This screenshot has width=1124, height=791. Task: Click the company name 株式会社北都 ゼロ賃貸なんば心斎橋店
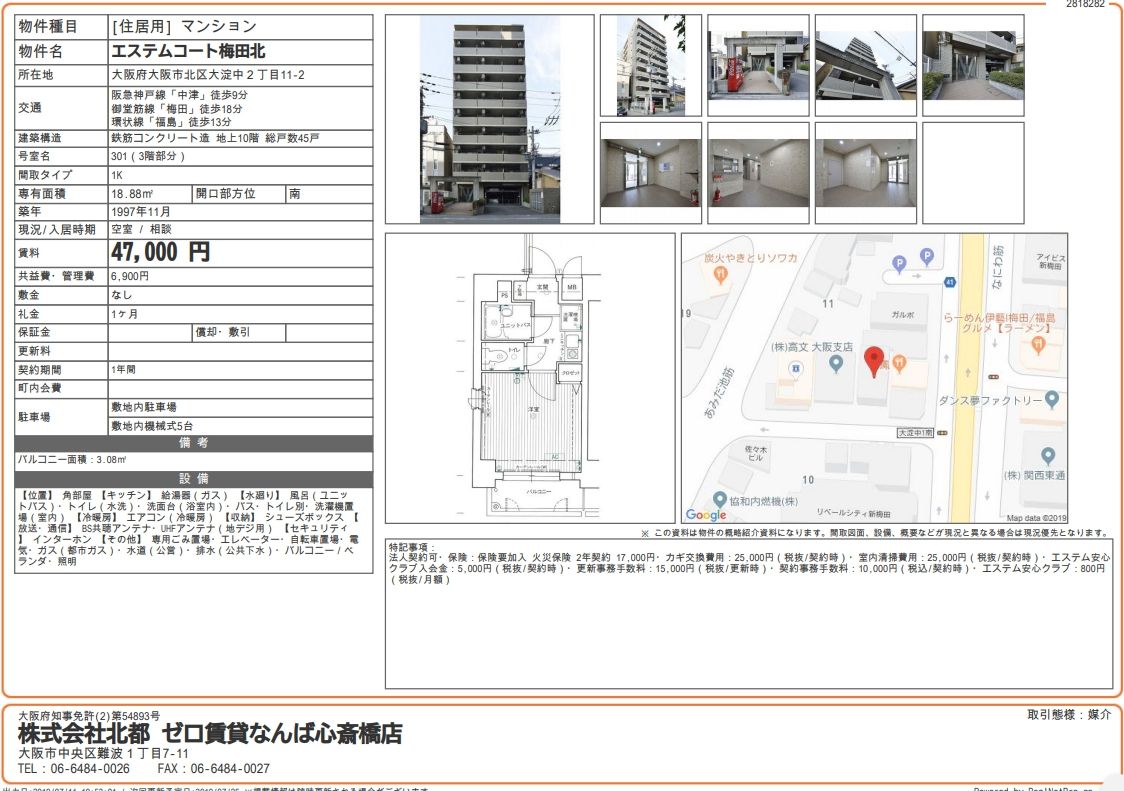point(210,734)
